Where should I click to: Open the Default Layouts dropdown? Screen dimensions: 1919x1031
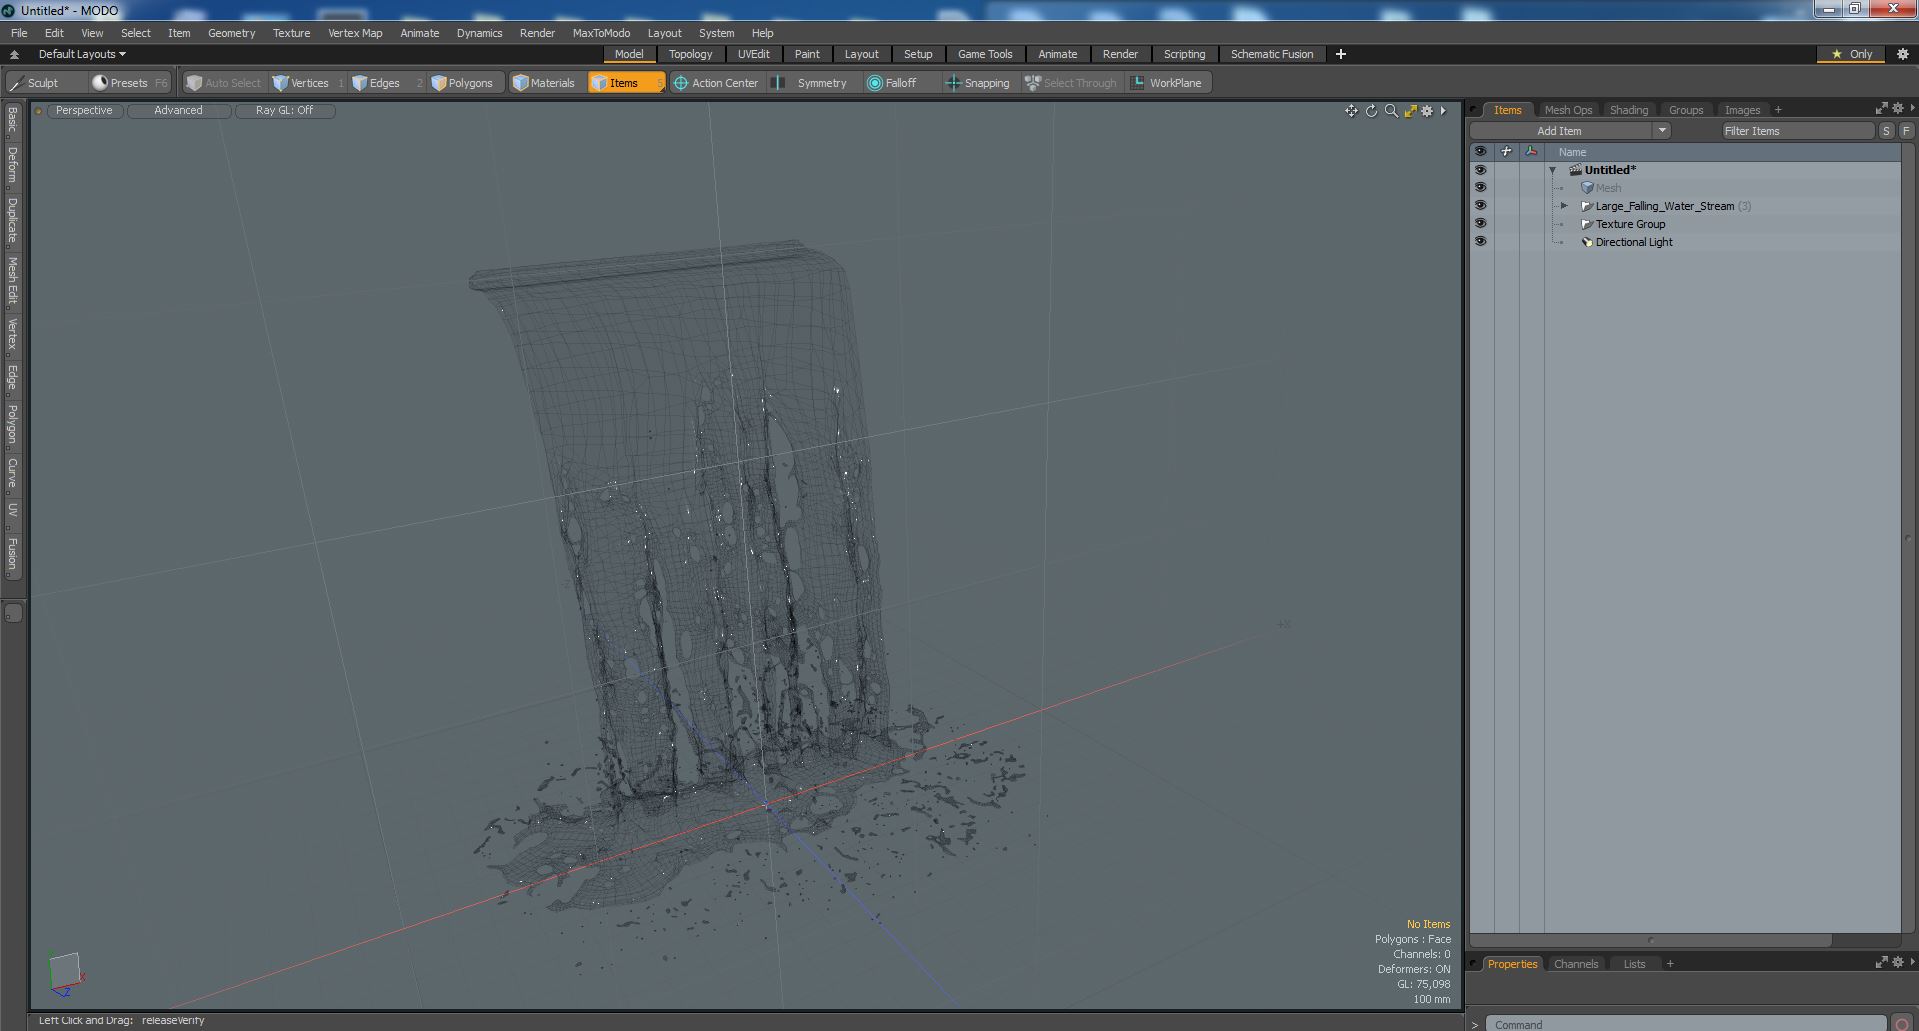(82, 54)
